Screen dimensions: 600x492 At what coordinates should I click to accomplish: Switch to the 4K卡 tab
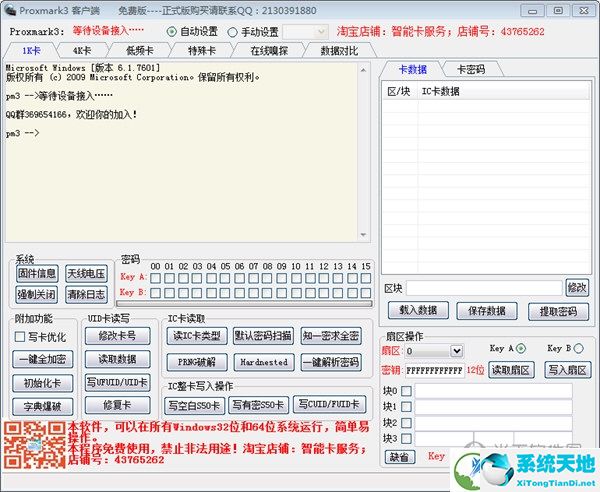[x=82, y=51]
